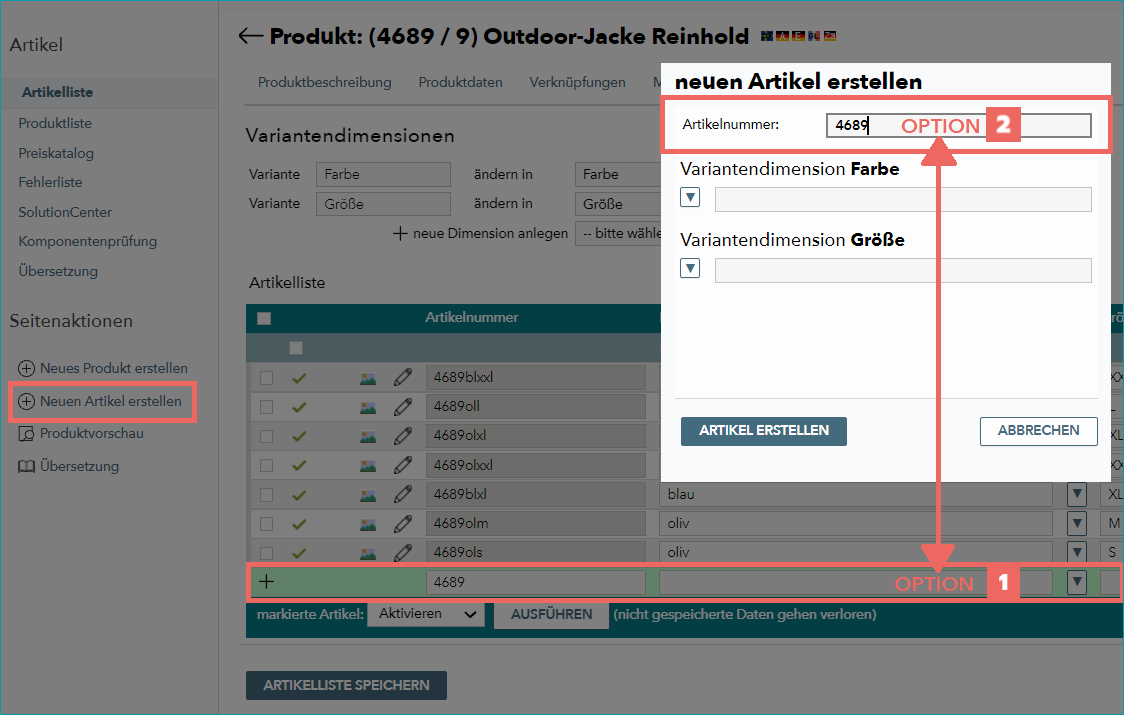Open dropdown arrow in the new 4689 row
The image size is (1124, 715).
point(1077,582)
